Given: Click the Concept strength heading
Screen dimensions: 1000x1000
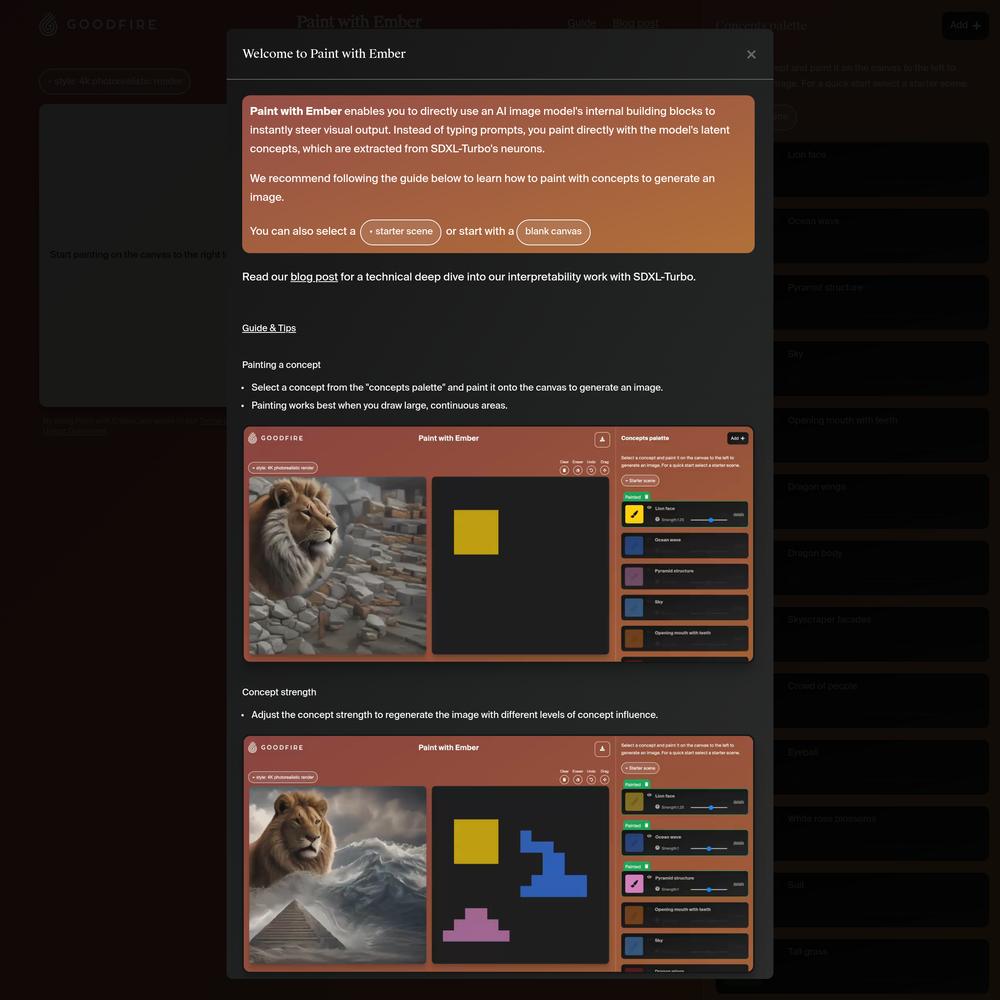Looking at the screenshot, I should point(279,692).
